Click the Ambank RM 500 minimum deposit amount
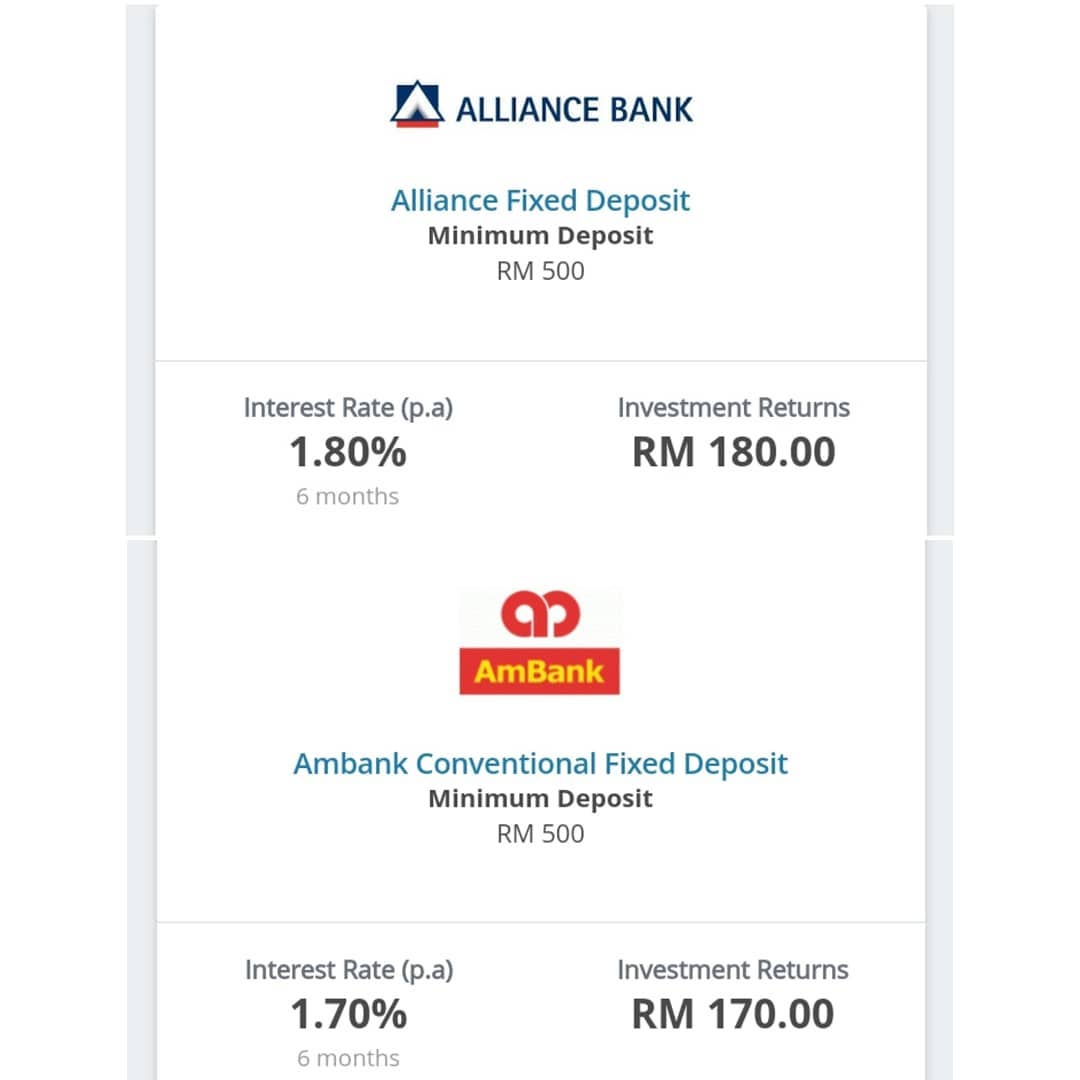 click(540, 833)
